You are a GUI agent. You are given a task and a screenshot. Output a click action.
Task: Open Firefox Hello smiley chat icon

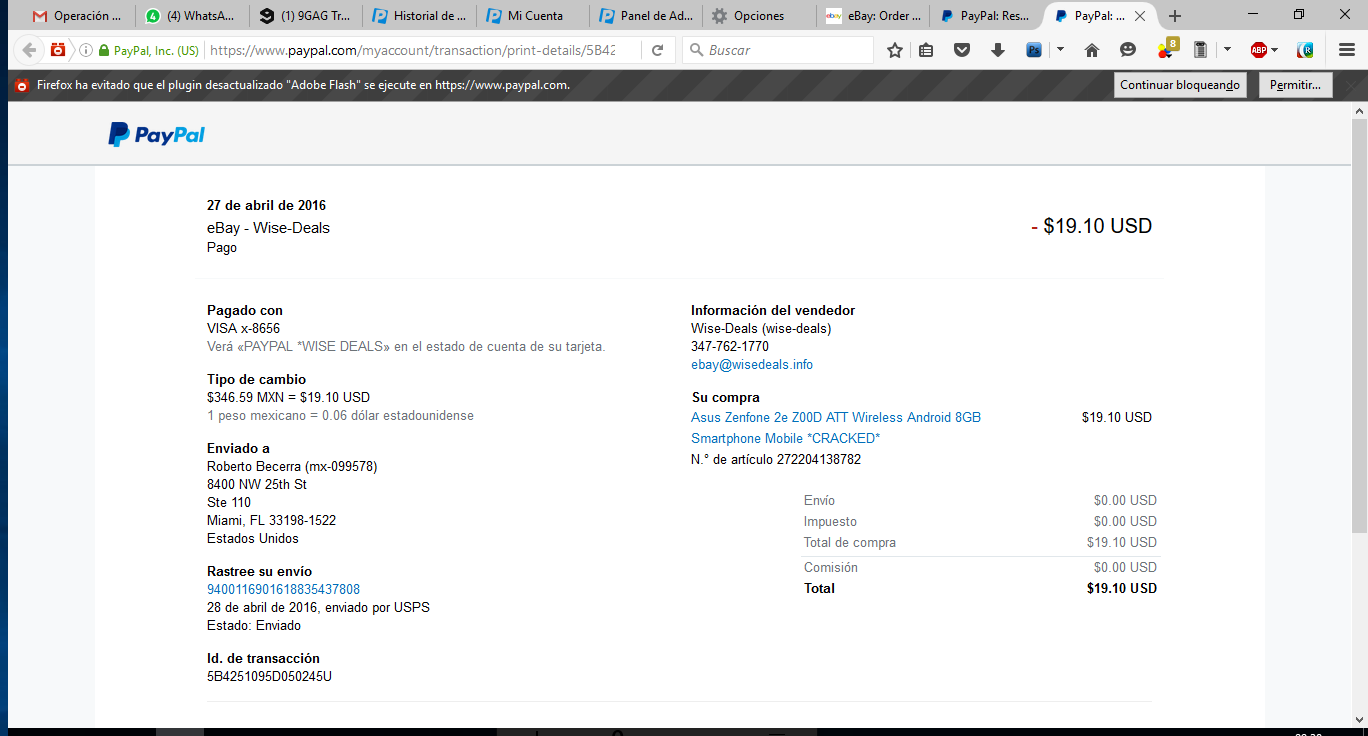pyautogui.click(x=1128, y=50)
